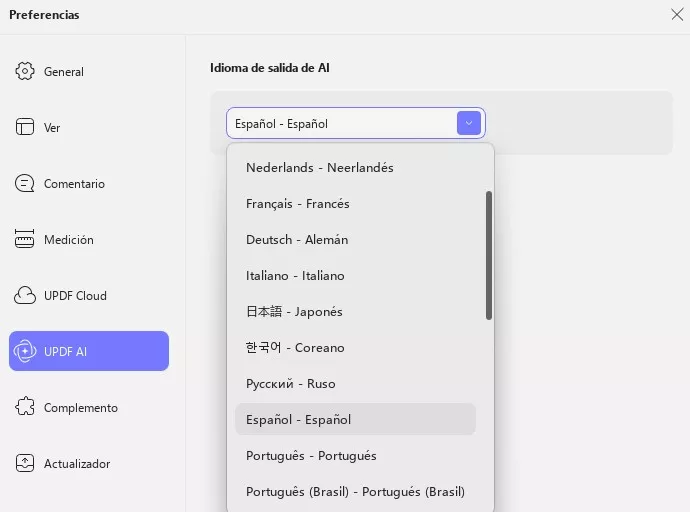Screen dimensions: 690x512
Task: Click the UPDF AI sparkle icon
Action: (x=25, y=351)
